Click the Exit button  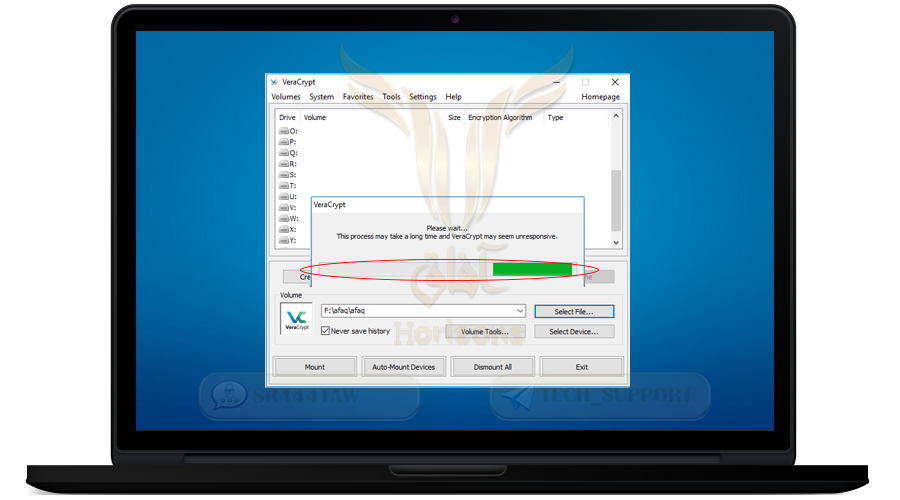coord(581,367)
